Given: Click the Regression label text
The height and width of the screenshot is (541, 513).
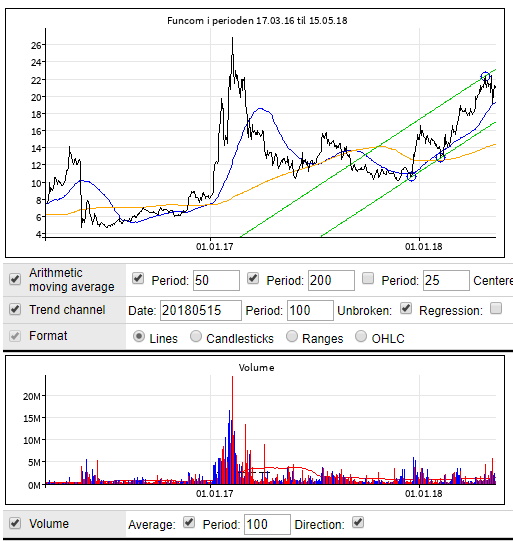Looking at the screenshot, I should 451,311.
